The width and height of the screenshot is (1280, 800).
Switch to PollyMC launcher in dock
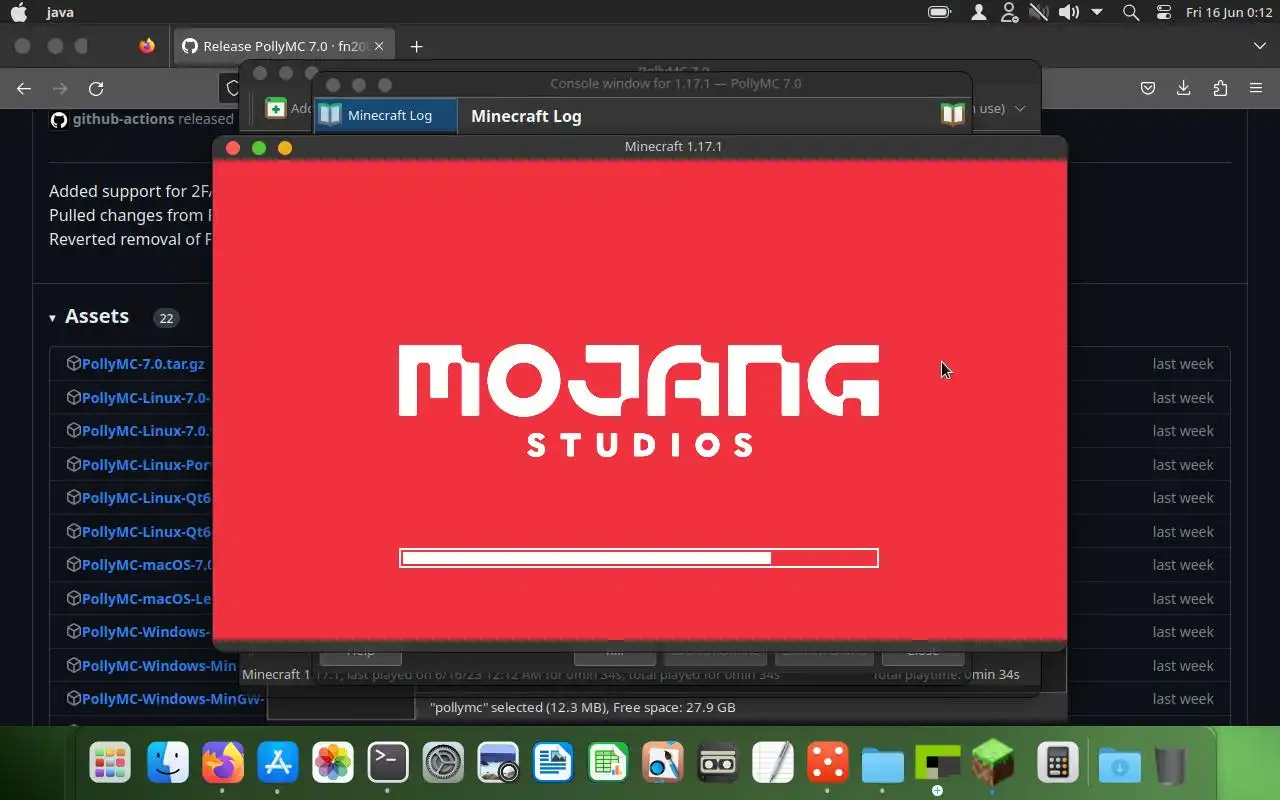click(938, 764)
